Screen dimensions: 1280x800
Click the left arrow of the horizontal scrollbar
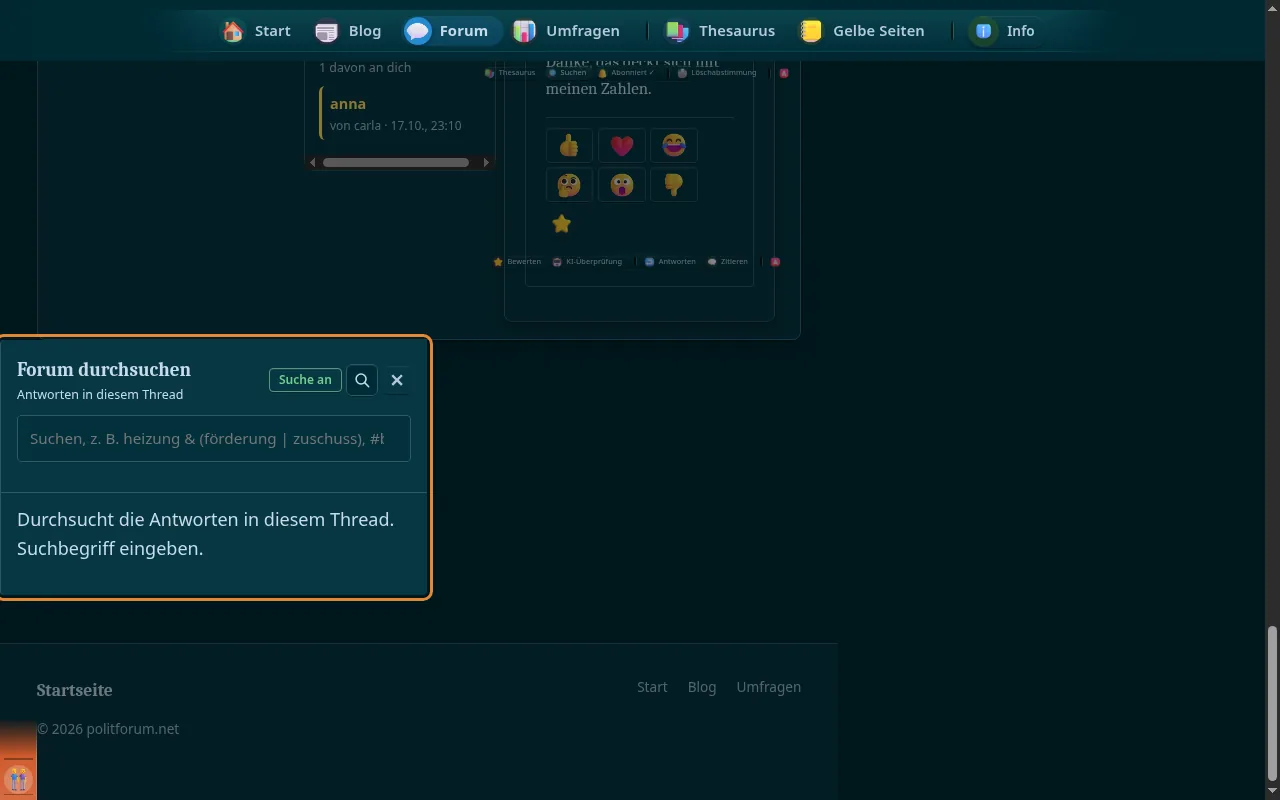click(313, 162)
